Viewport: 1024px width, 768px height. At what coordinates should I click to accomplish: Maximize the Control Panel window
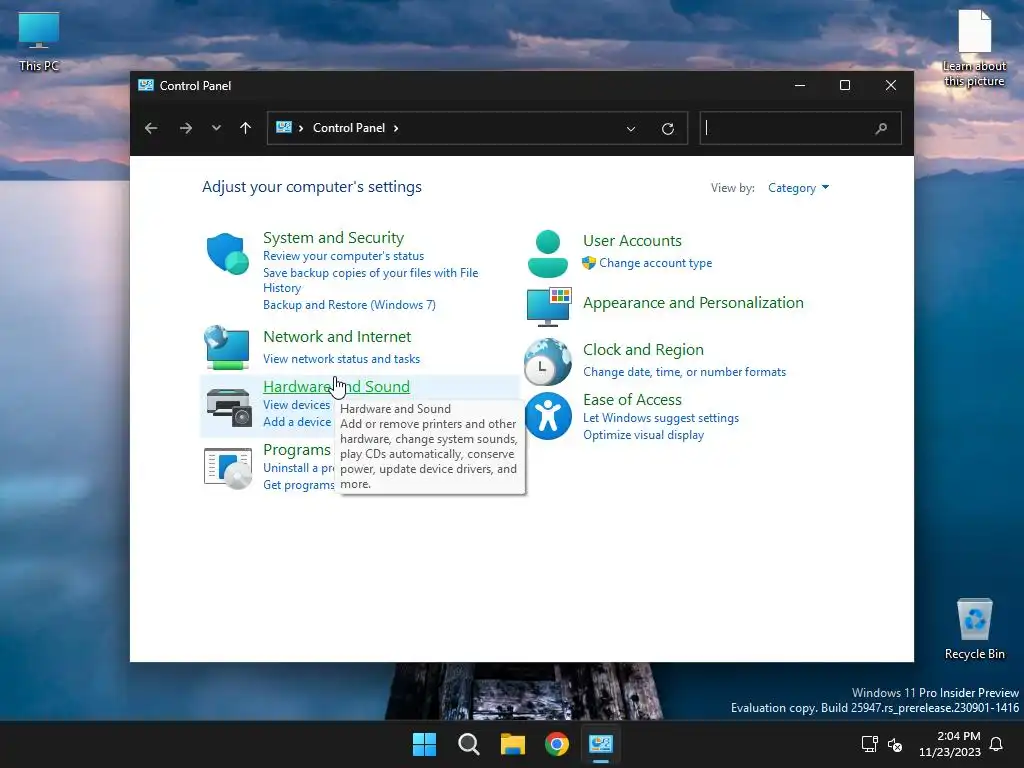845,86
